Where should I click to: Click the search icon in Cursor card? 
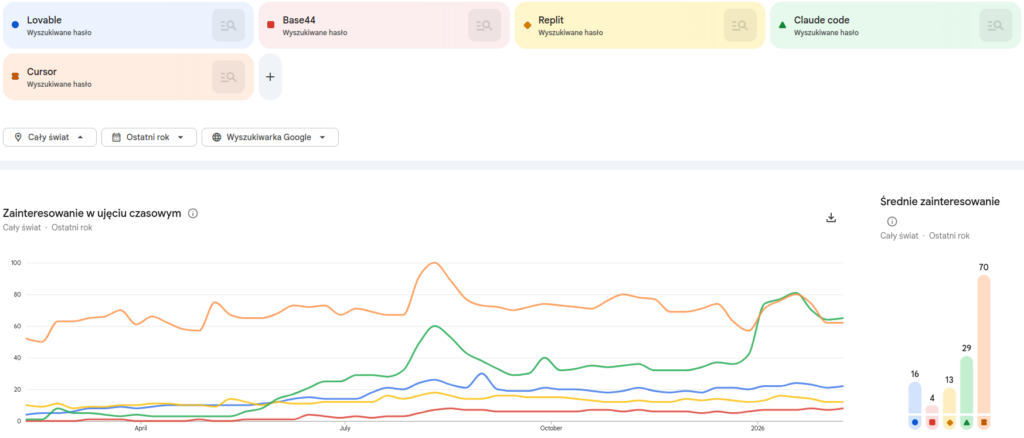[x=228, y=77]
